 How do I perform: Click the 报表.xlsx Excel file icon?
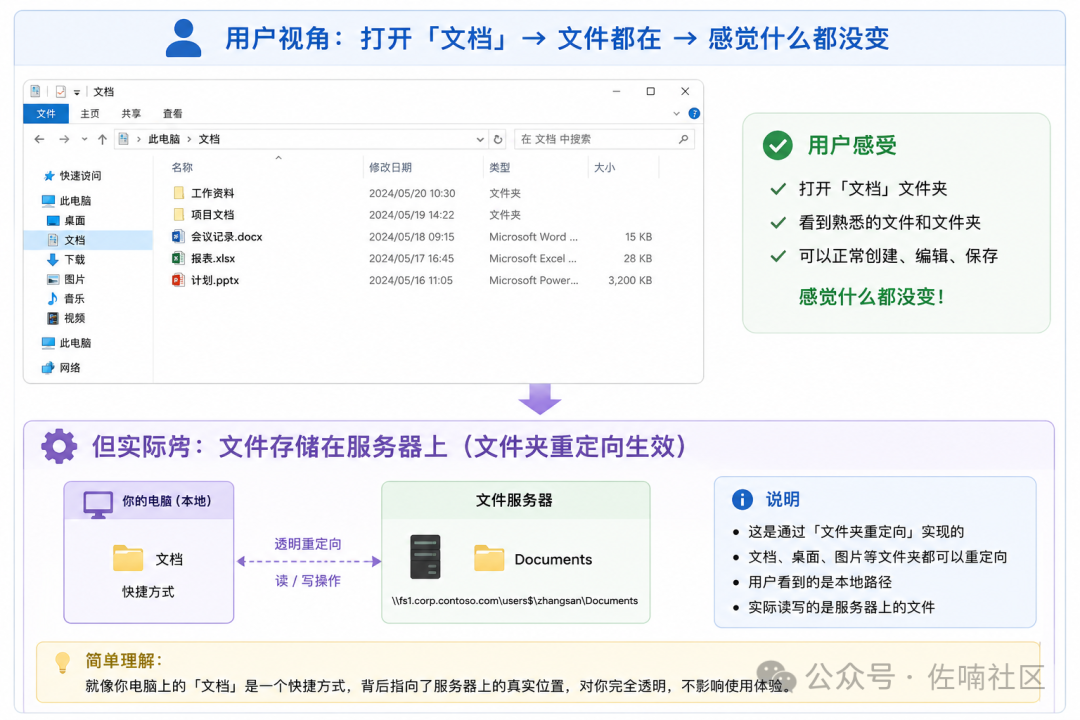178,258
